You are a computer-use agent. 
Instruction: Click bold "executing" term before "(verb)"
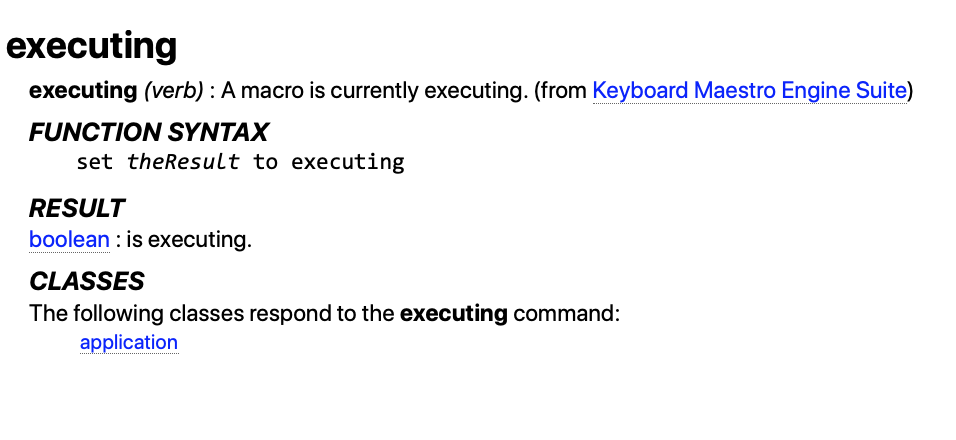[83, 91]
